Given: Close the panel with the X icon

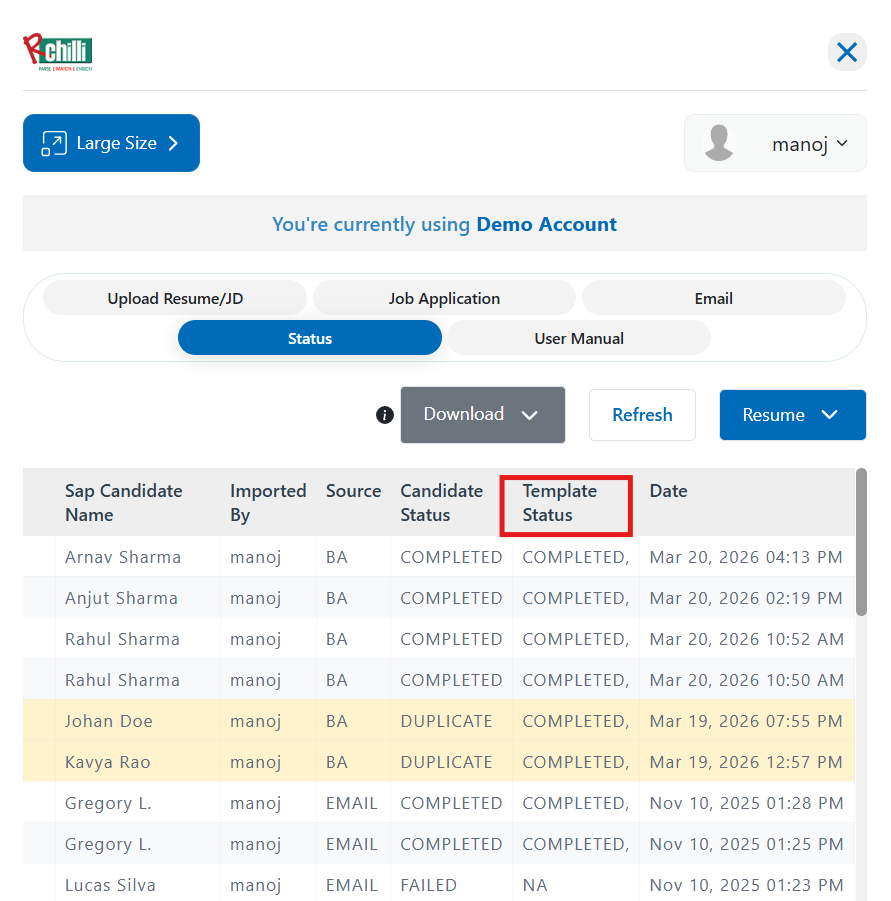Looking at the screenshot, I should pyautogui.click(x=846, y=52).
